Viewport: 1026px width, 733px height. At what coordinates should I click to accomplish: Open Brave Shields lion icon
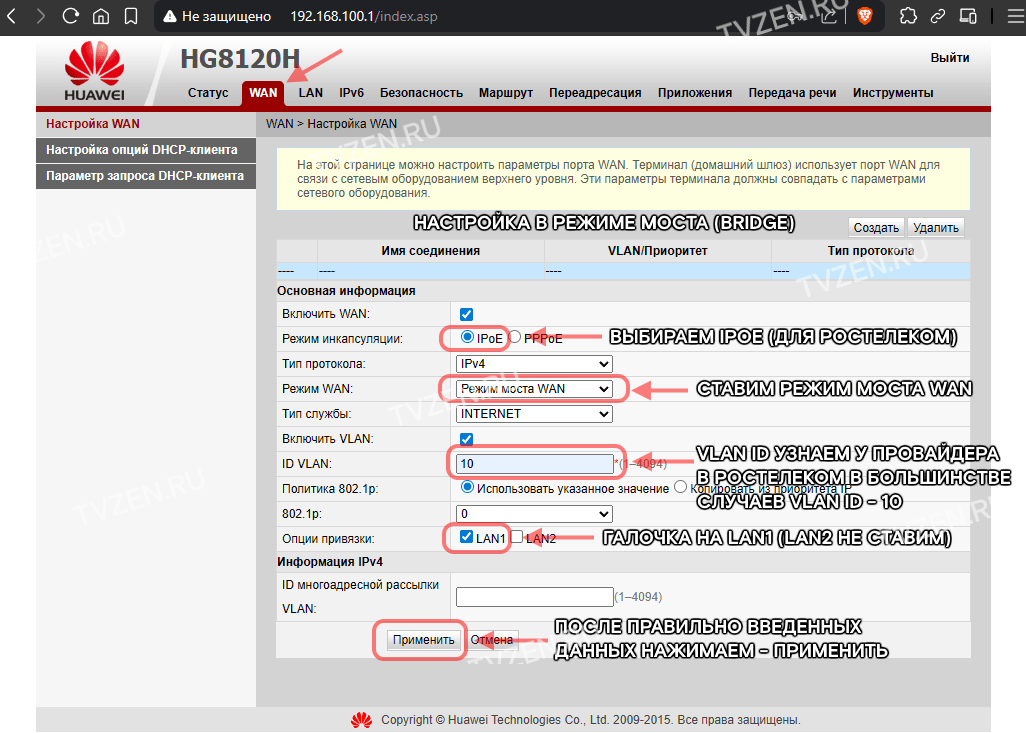click(x=864, y=16)
